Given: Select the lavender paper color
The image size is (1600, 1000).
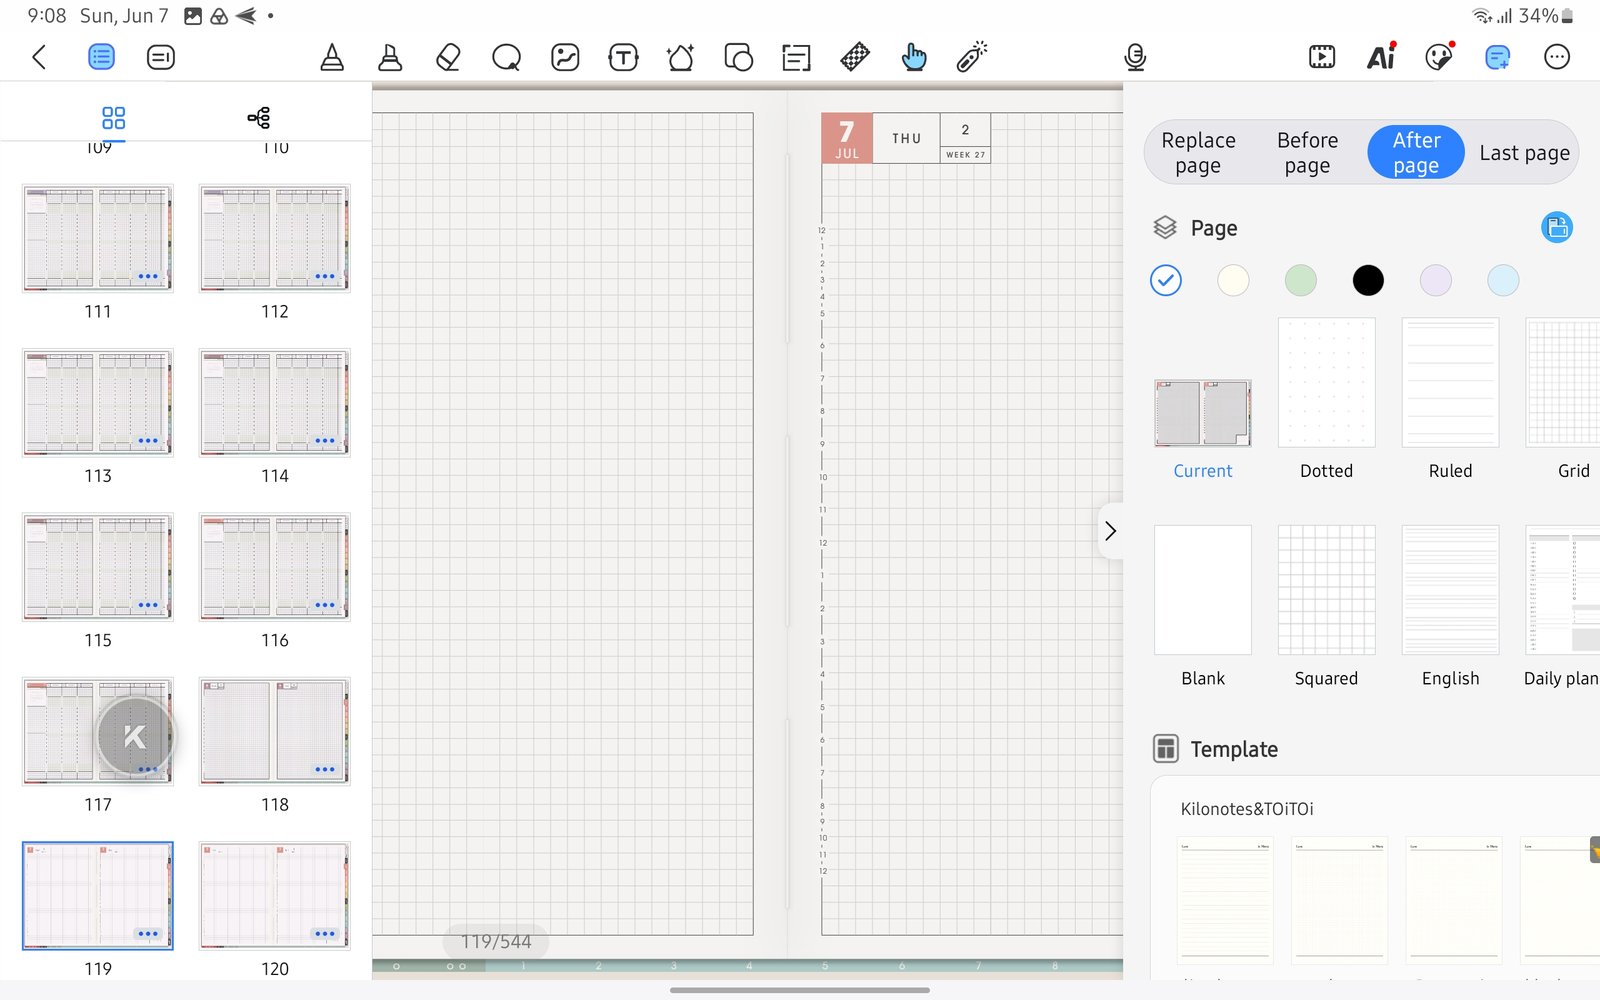Looking at the screenshot, I should [1435, 280].
